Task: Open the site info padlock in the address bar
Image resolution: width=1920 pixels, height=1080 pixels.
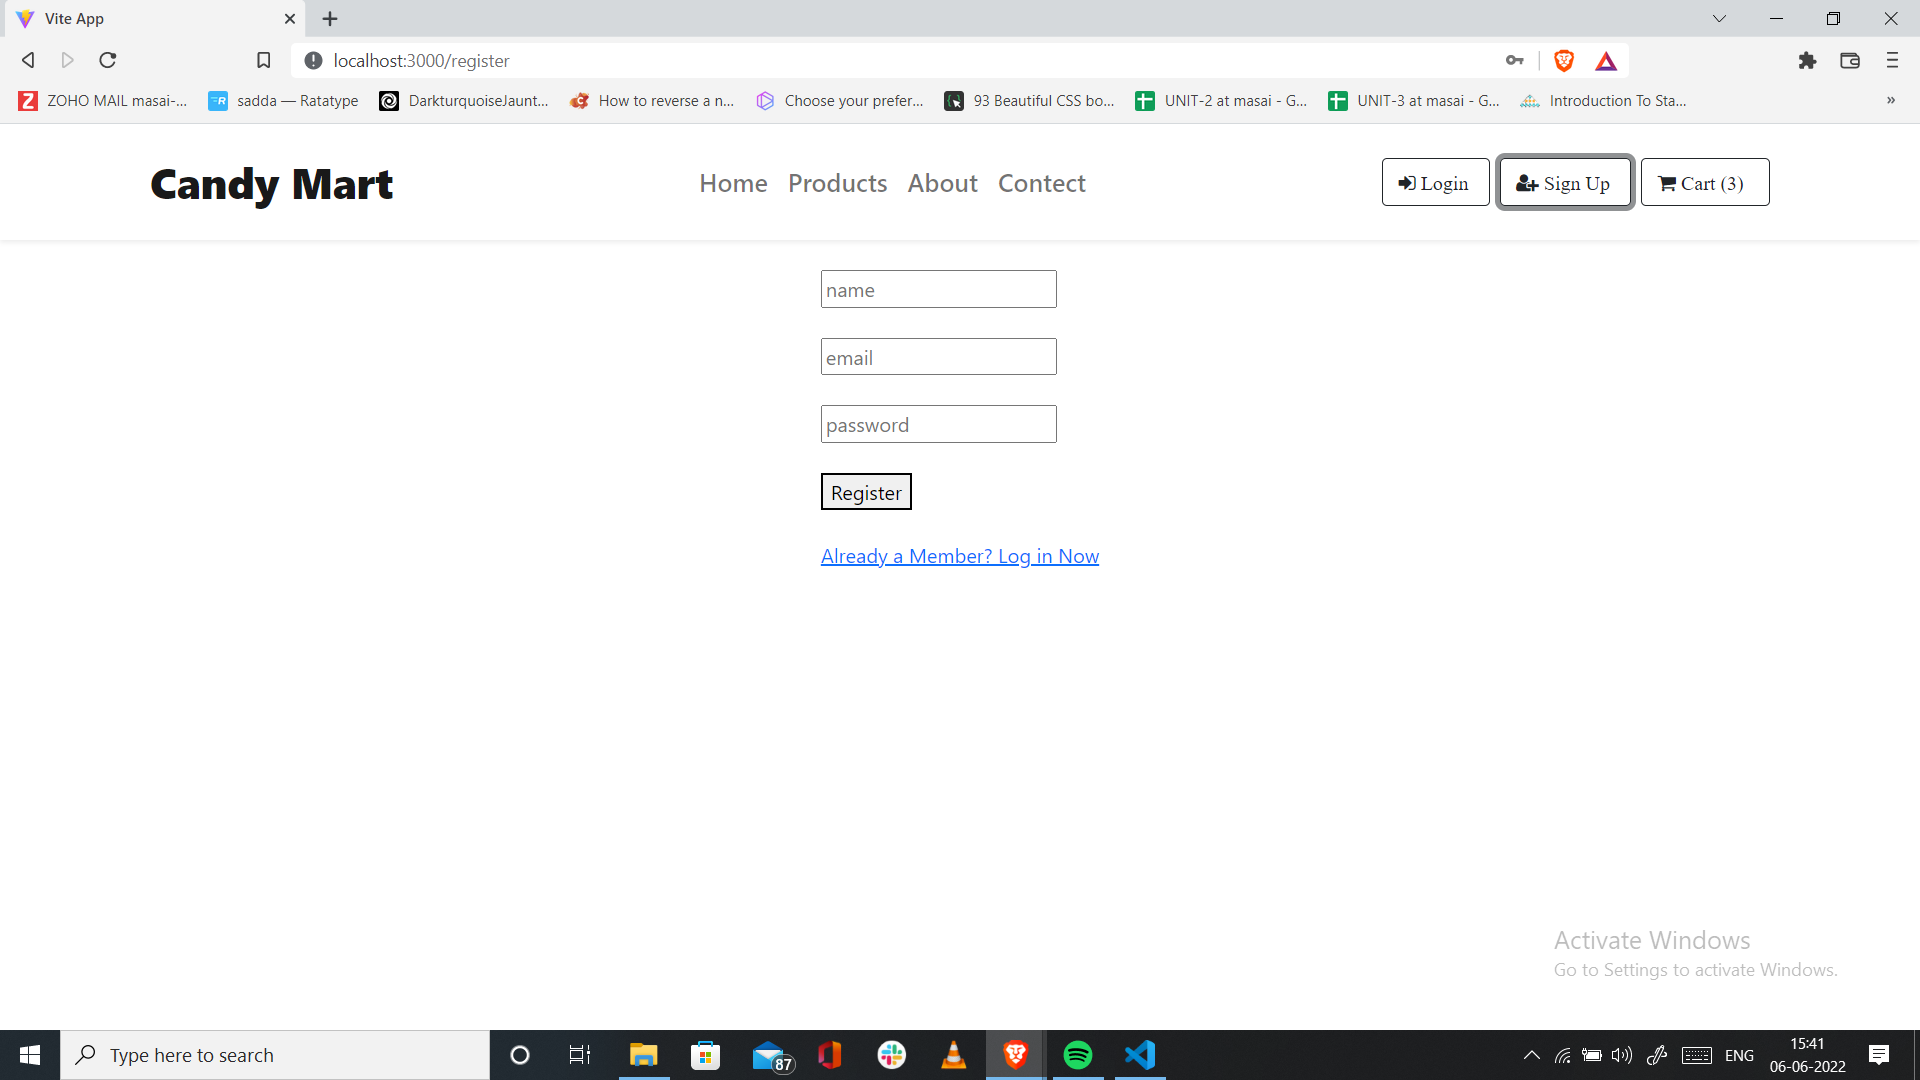Action: pyautogui.click(x=313, y=60)
